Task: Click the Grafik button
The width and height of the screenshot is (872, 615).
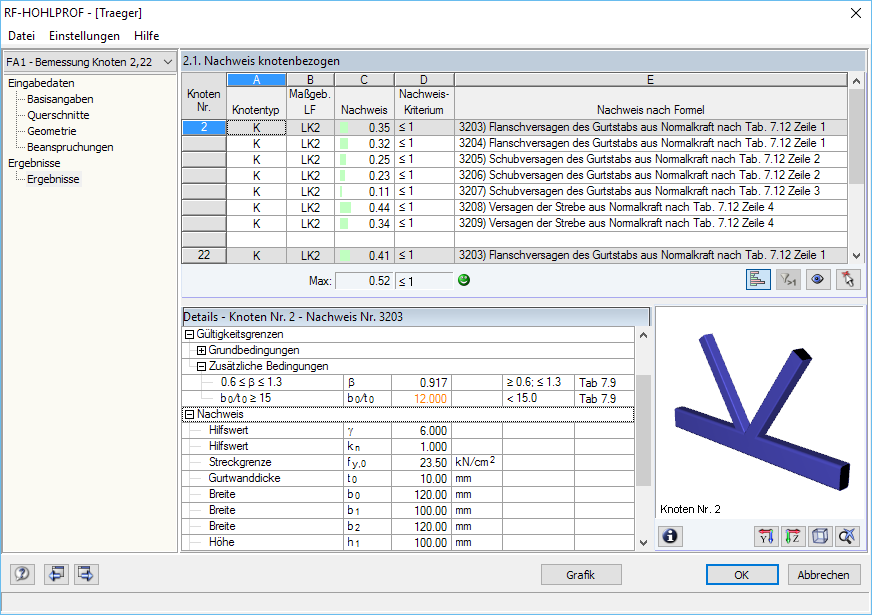Action: point(581,574)
